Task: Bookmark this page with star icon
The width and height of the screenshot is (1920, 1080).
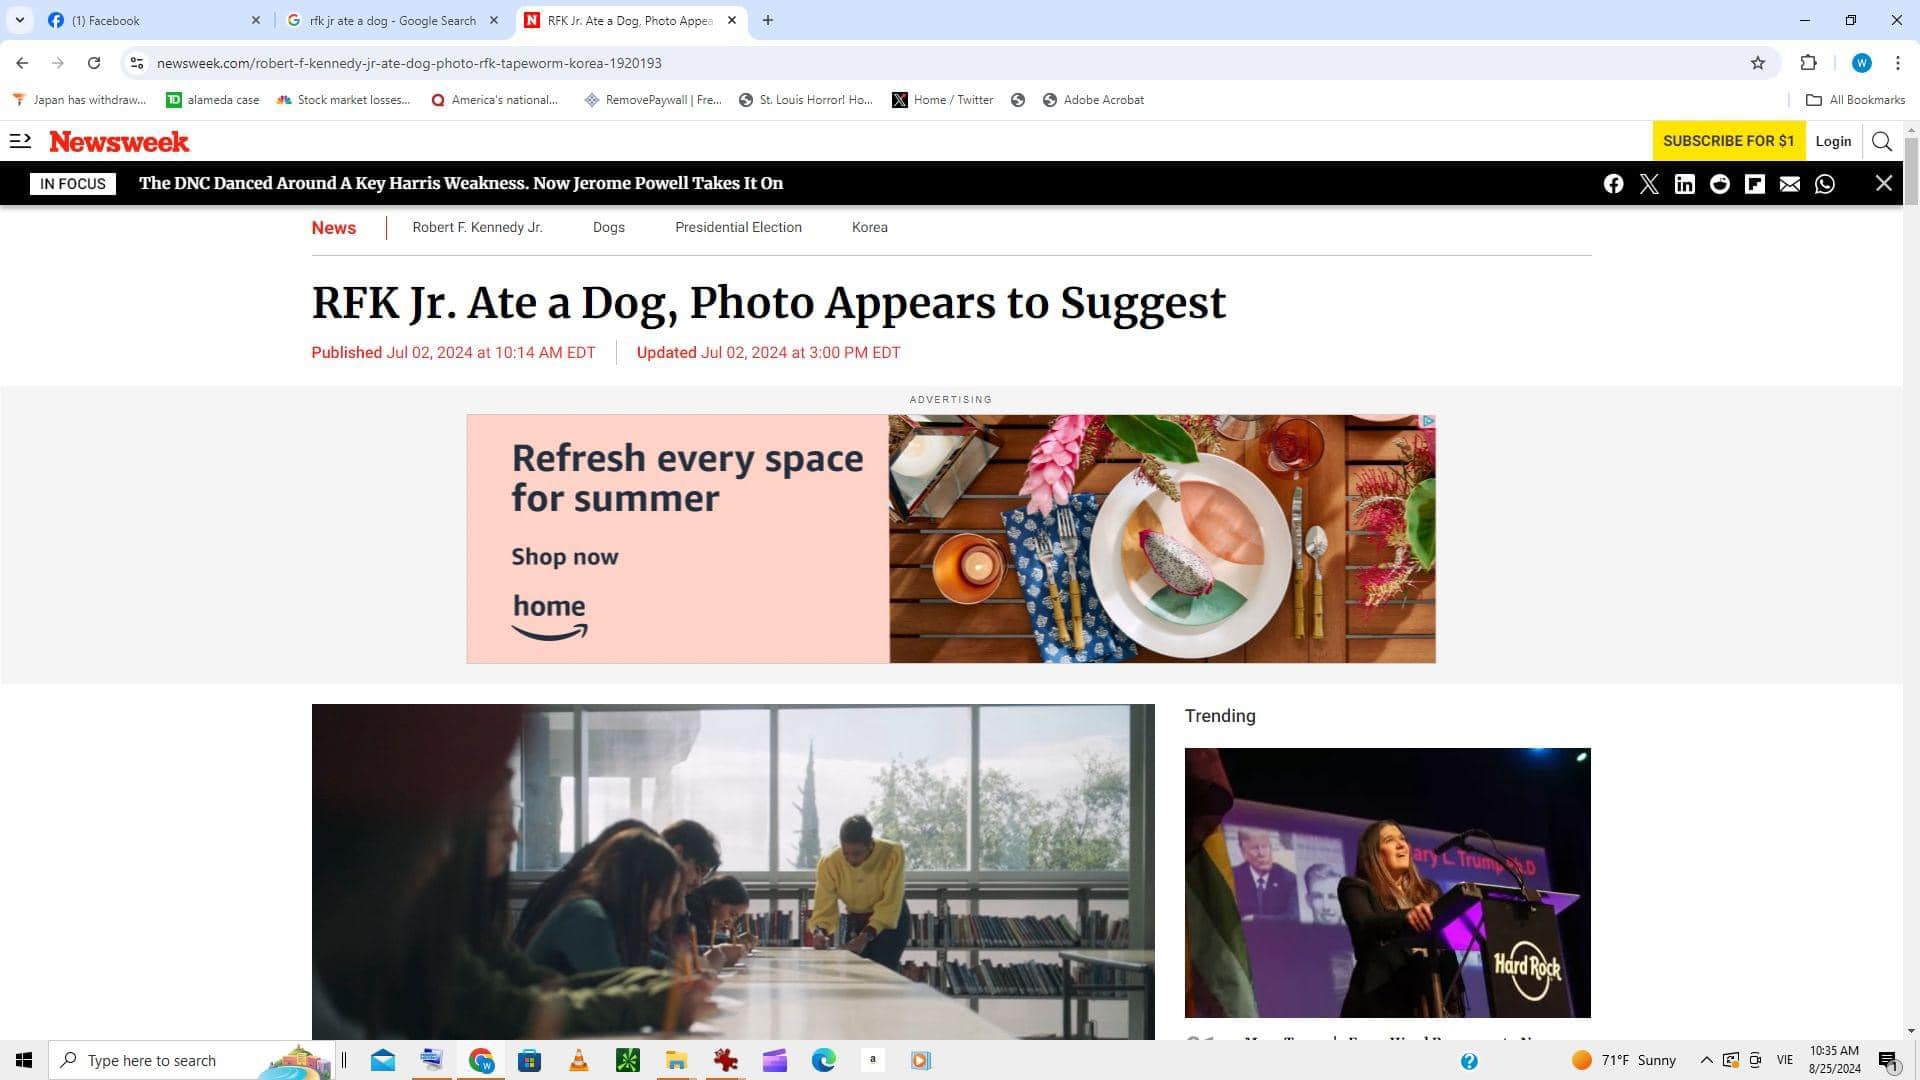Action: click(1757, 63)
